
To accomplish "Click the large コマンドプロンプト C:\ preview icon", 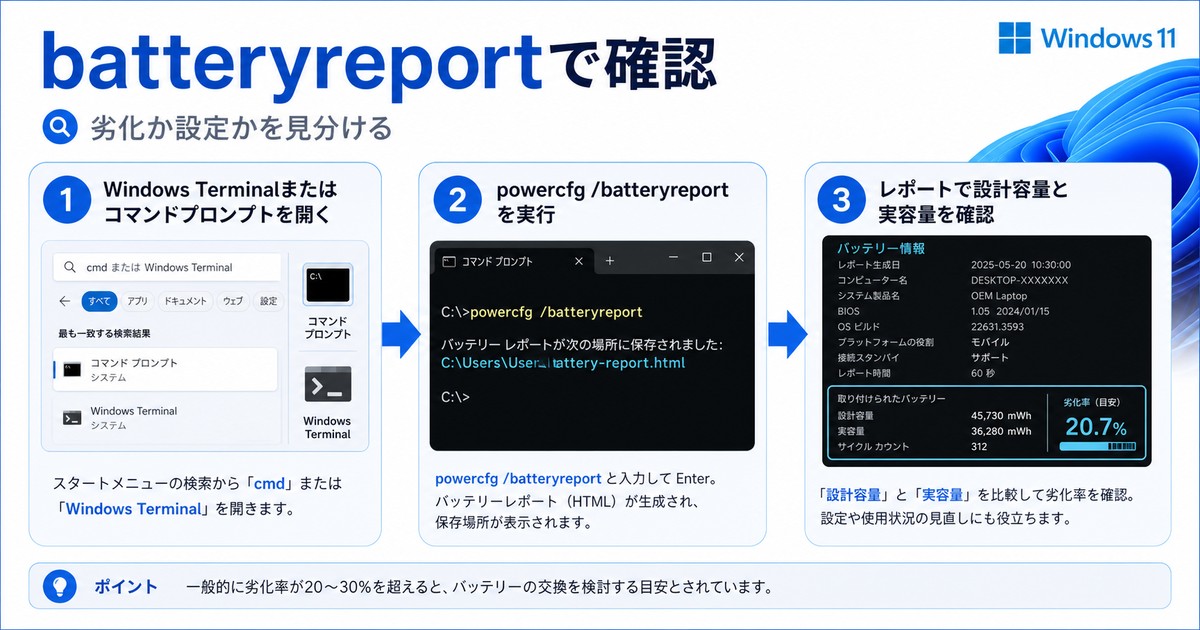I will pos(328,286).
